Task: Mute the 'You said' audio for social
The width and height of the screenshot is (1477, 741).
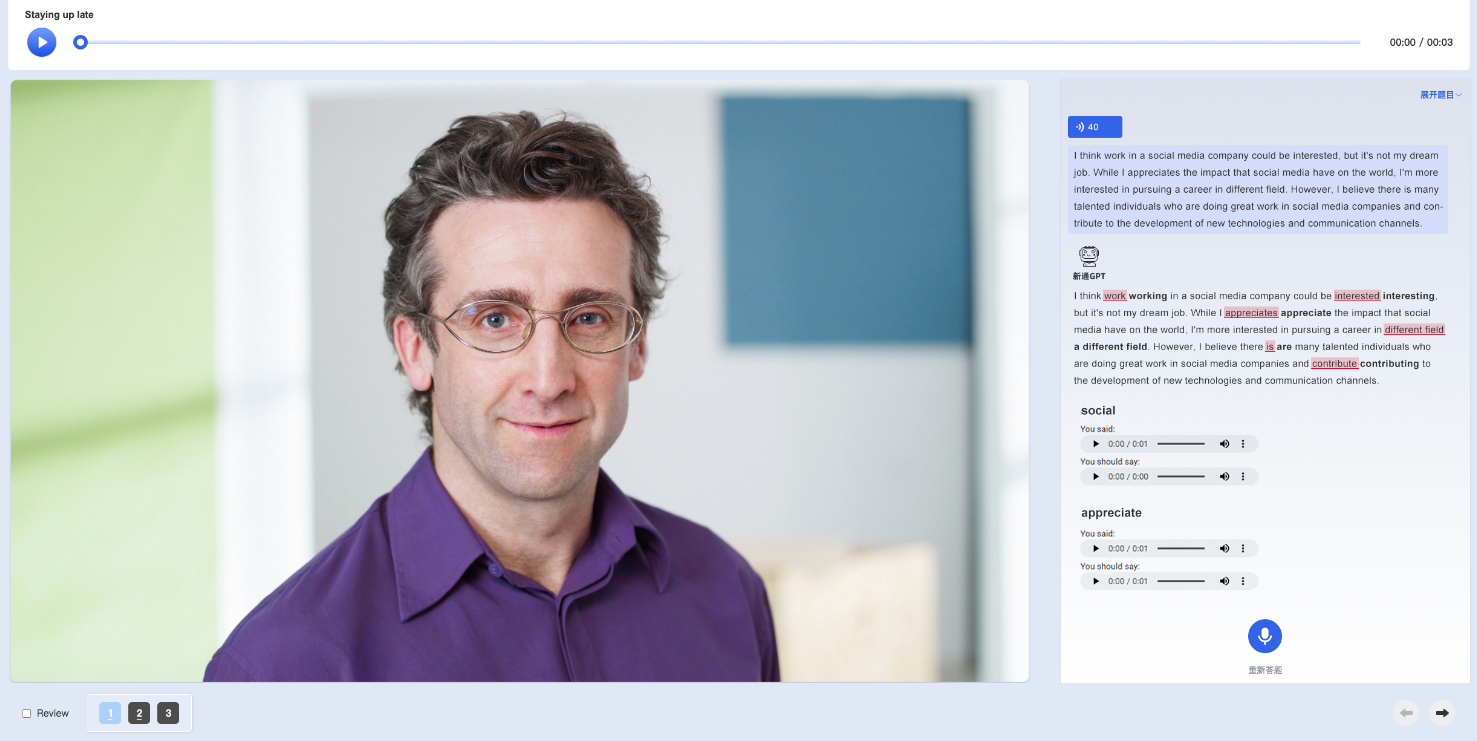Action: [x=1224, y=444]
